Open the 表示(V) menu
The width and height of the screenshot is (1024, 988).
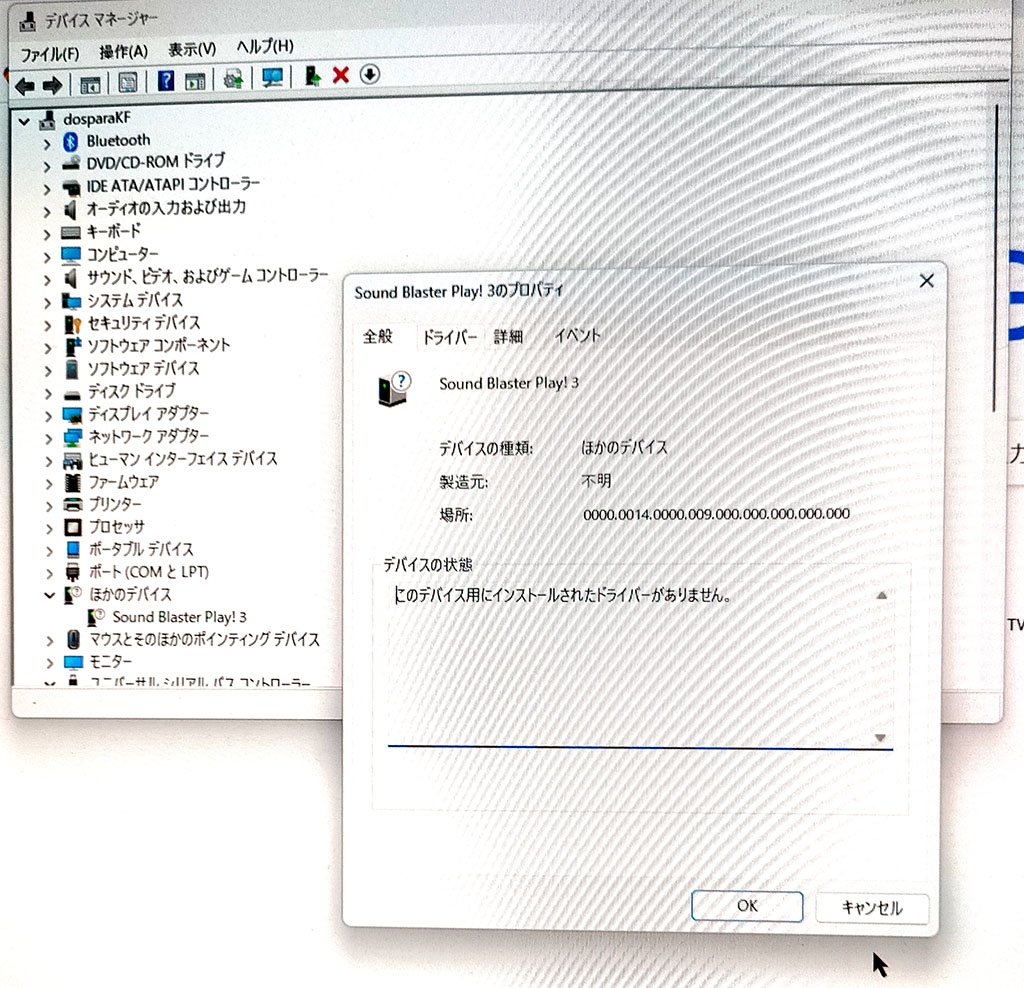tap(192, 50)
